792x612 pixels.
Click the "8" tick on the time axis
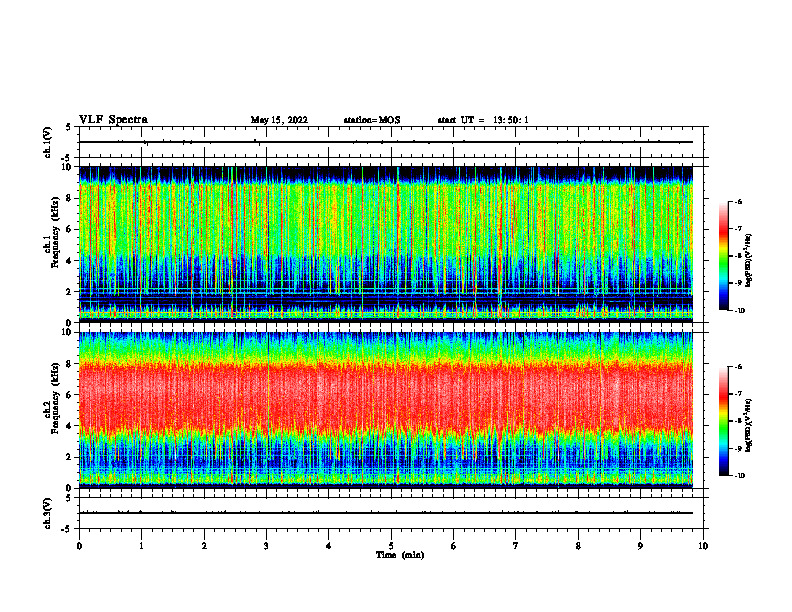click(x=578, y=546)
